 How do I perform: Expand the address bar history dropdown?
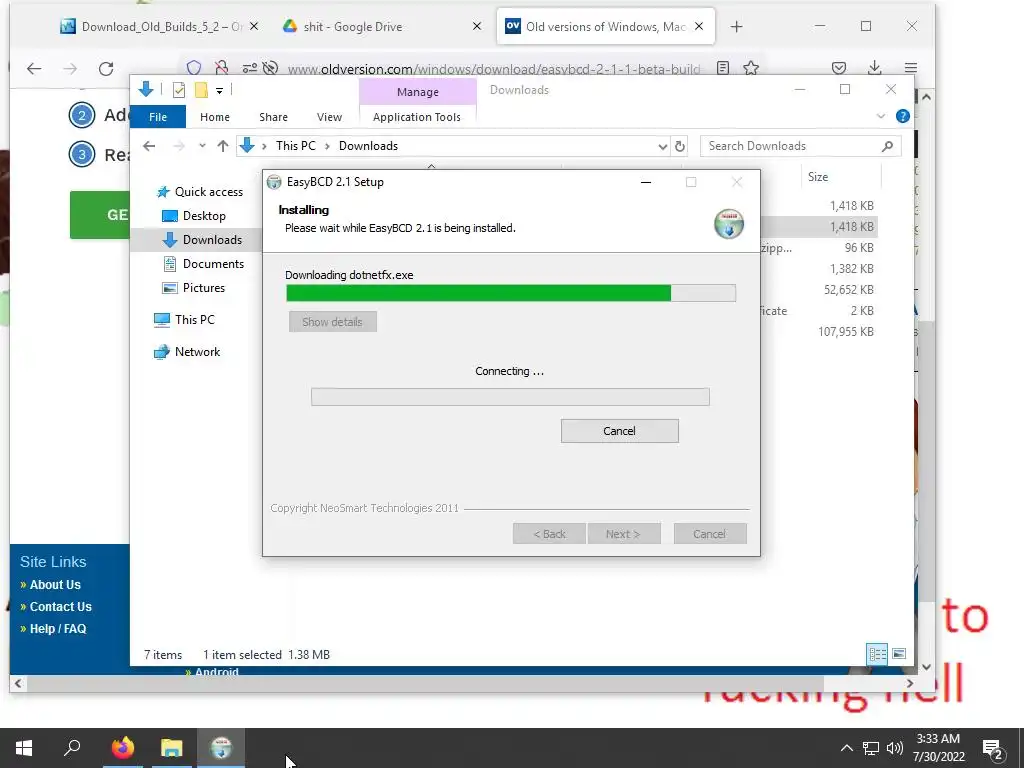point(663,146)
